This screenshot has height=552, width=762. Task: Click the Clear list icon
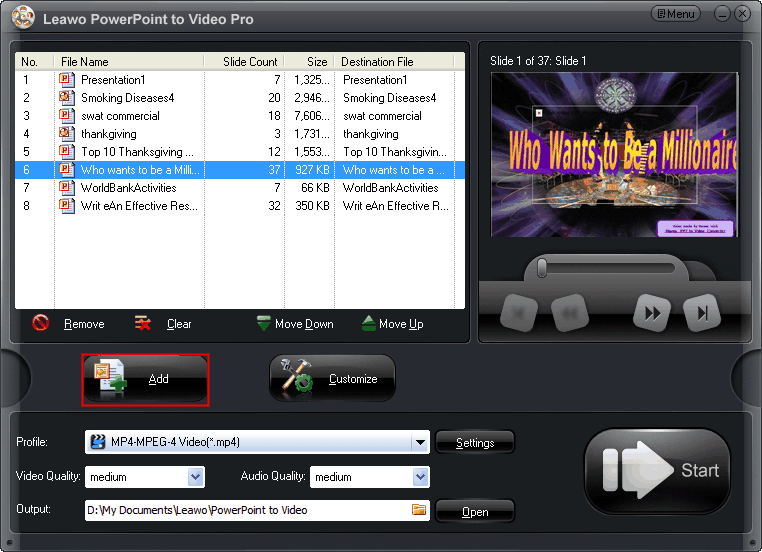click(144, 323)
